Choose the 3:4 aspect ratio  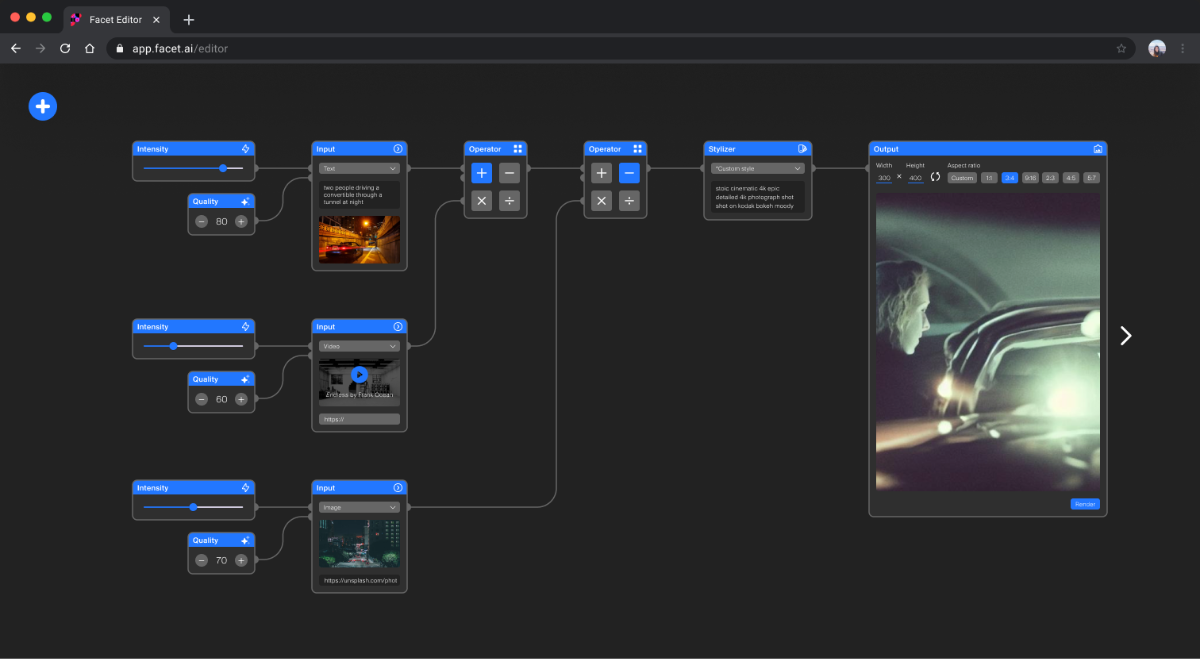click(x=1010, y=178)
